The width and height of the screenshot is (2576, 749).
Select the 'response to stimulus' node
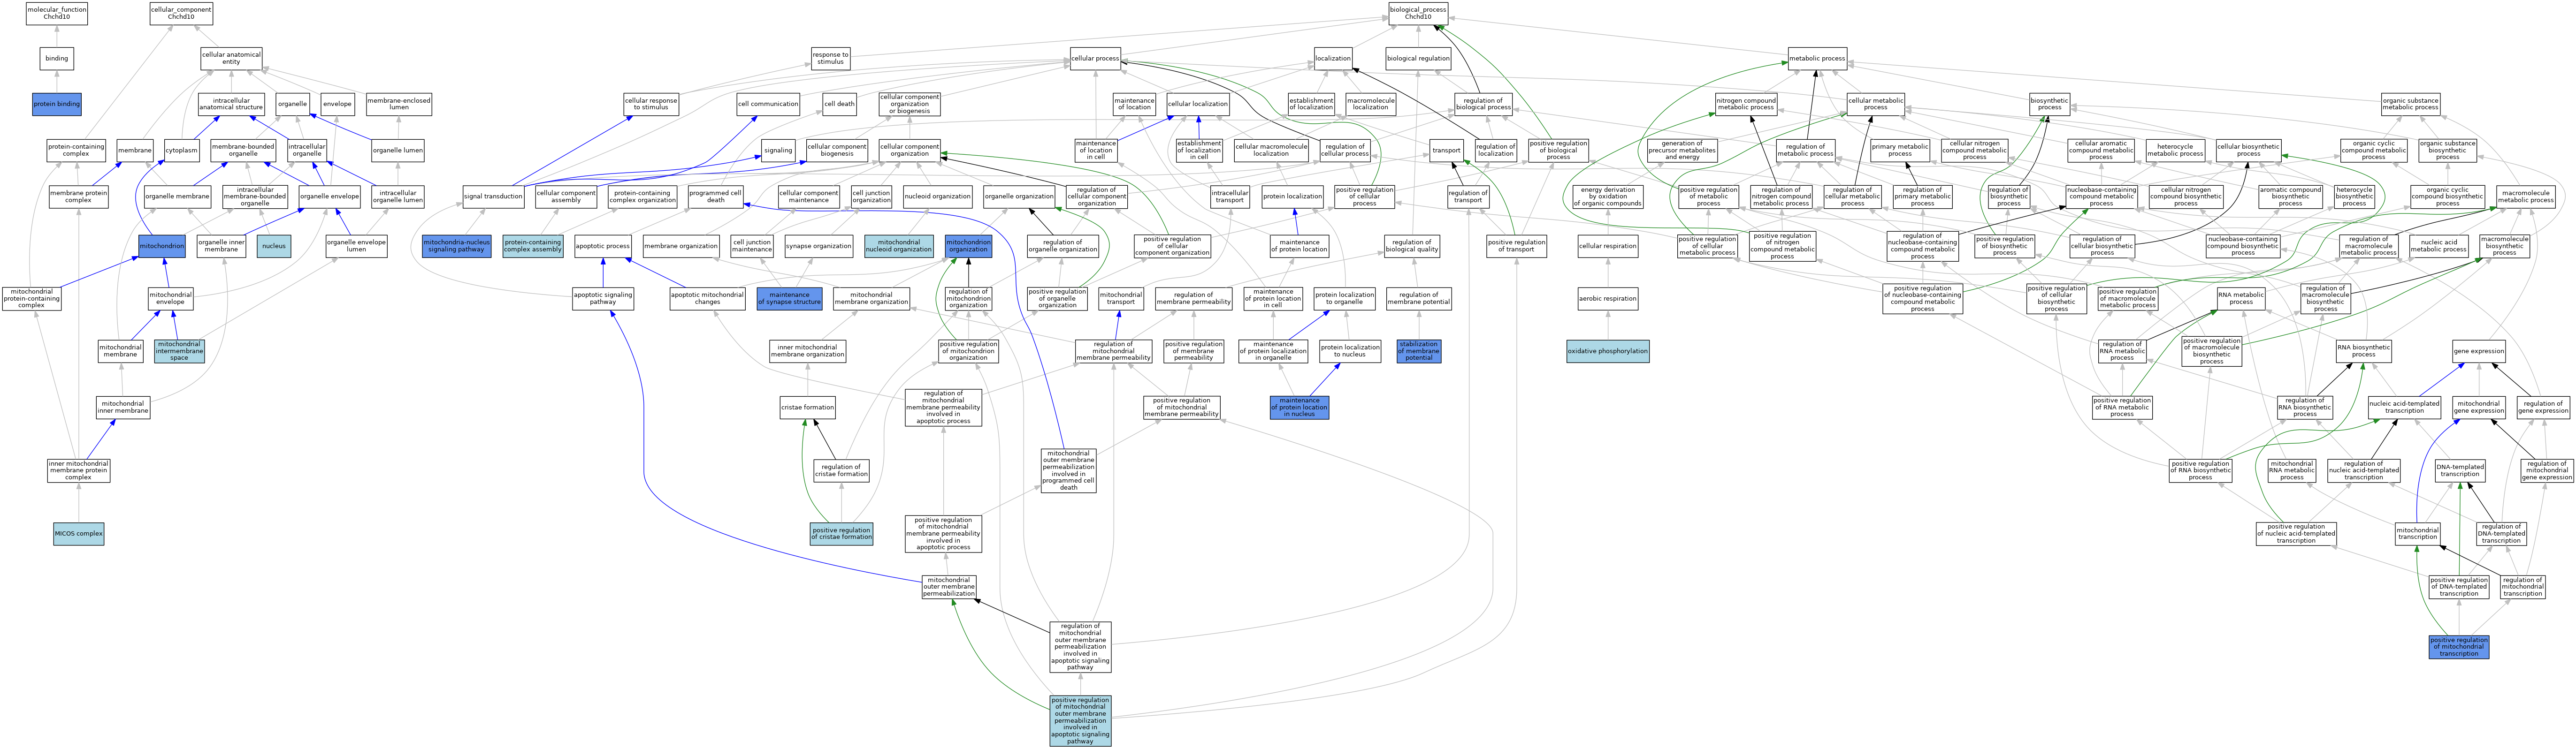coord(830,59)
